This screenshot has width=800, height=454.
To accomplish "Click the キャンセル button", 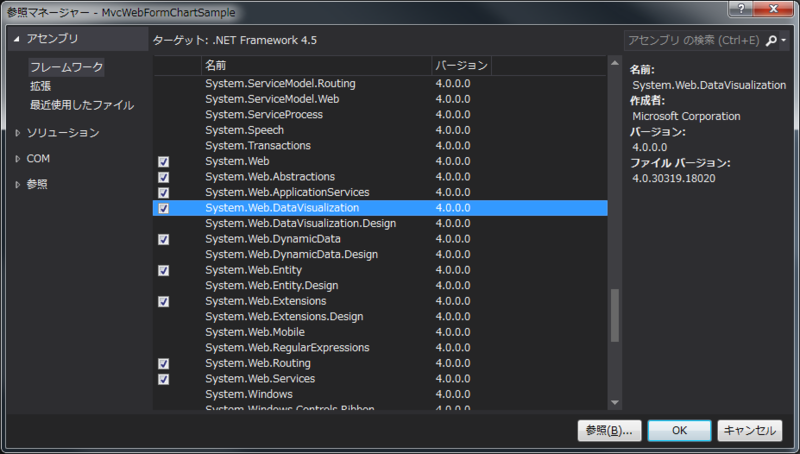I will click(749, 431).
